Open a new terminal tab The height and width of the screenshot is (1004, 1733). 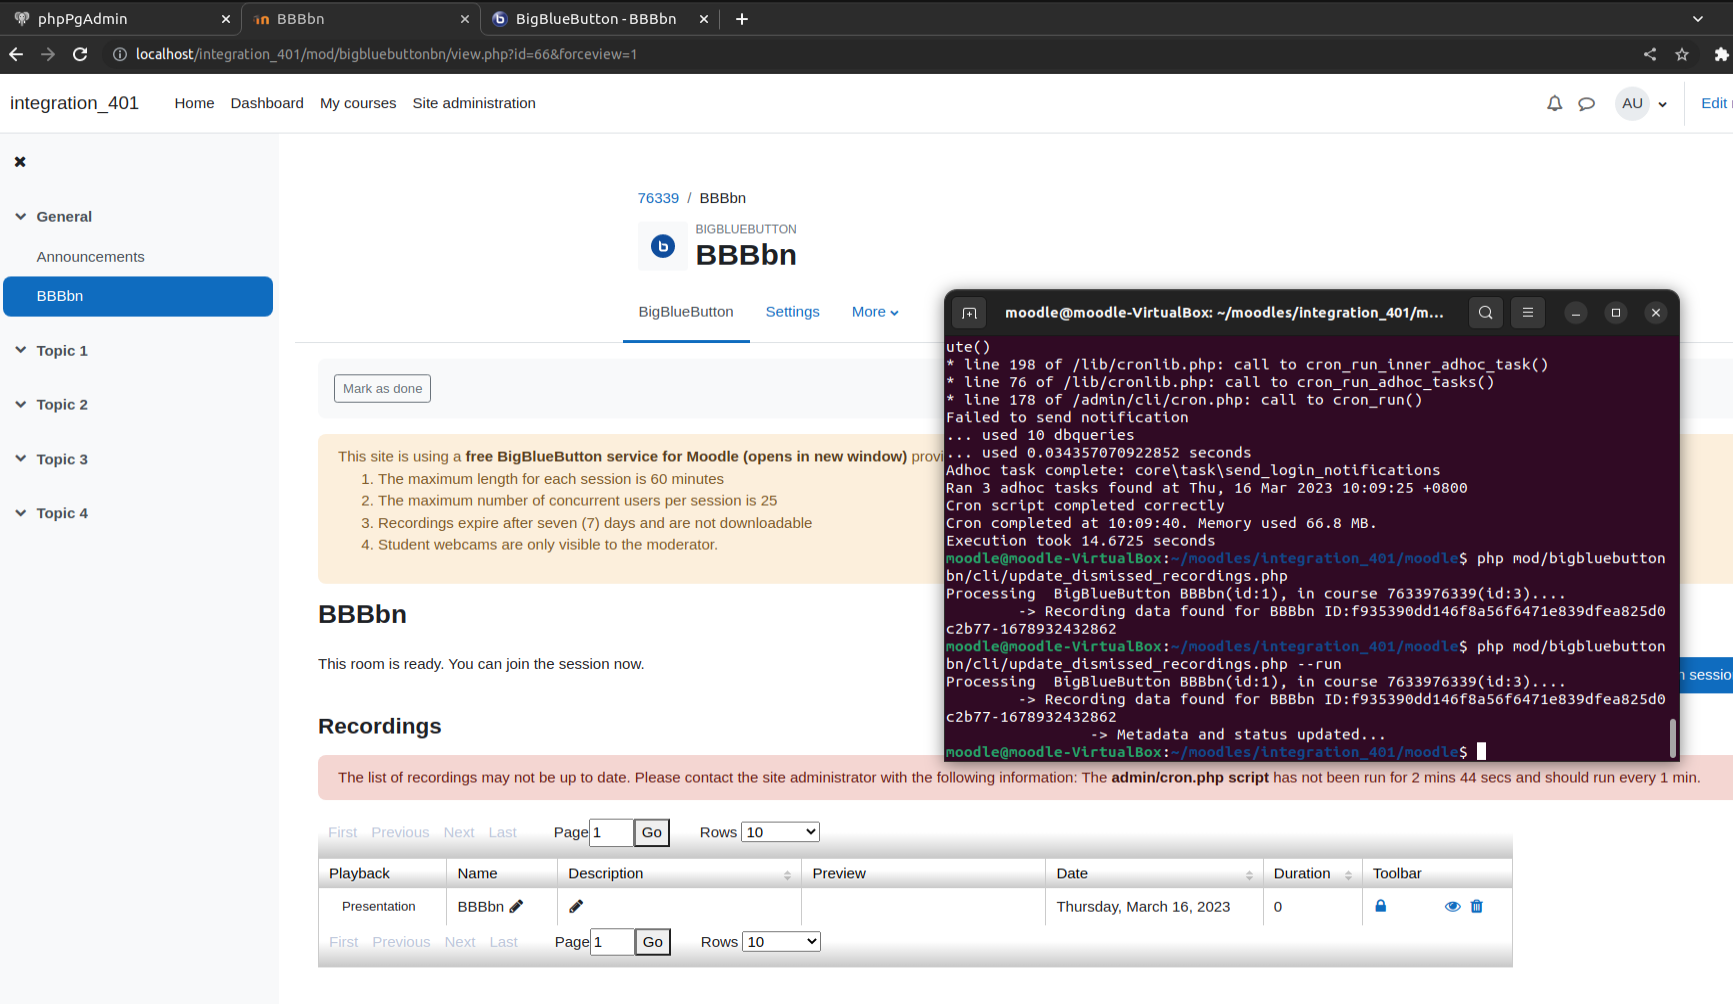[x=969, y=313]
